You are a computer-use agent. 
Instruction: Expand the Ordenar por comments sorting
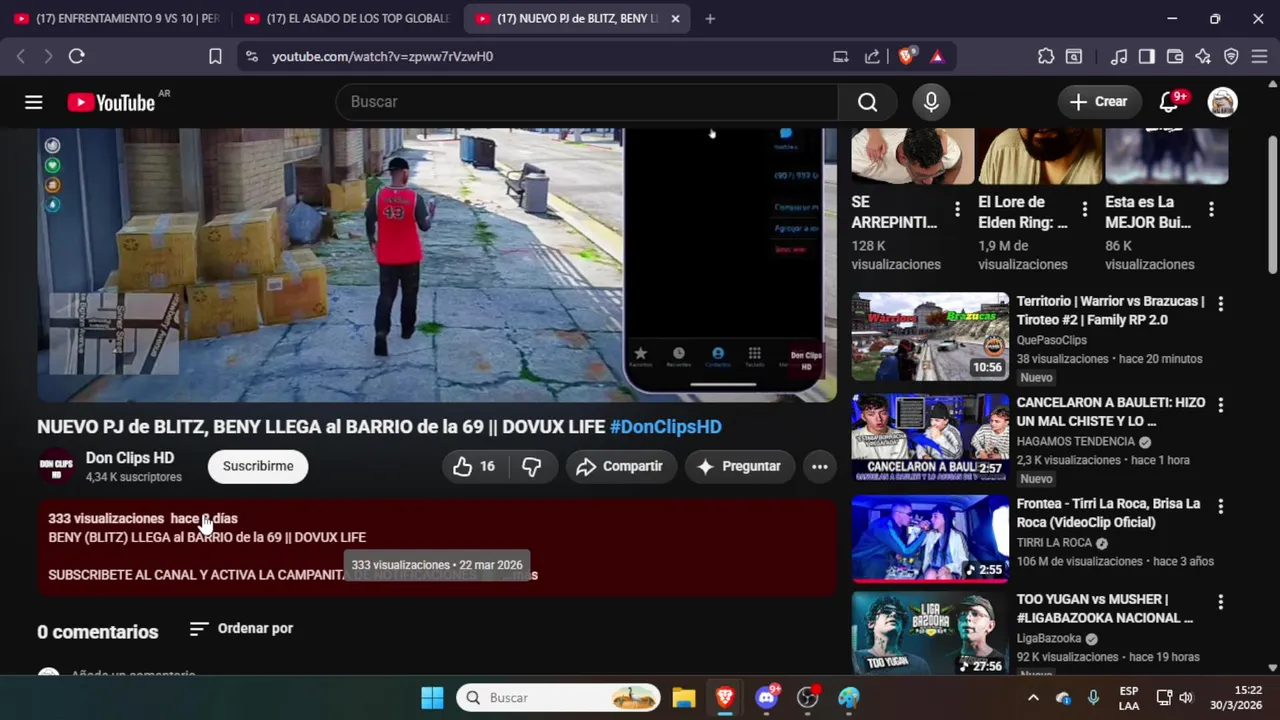(241, 629)
